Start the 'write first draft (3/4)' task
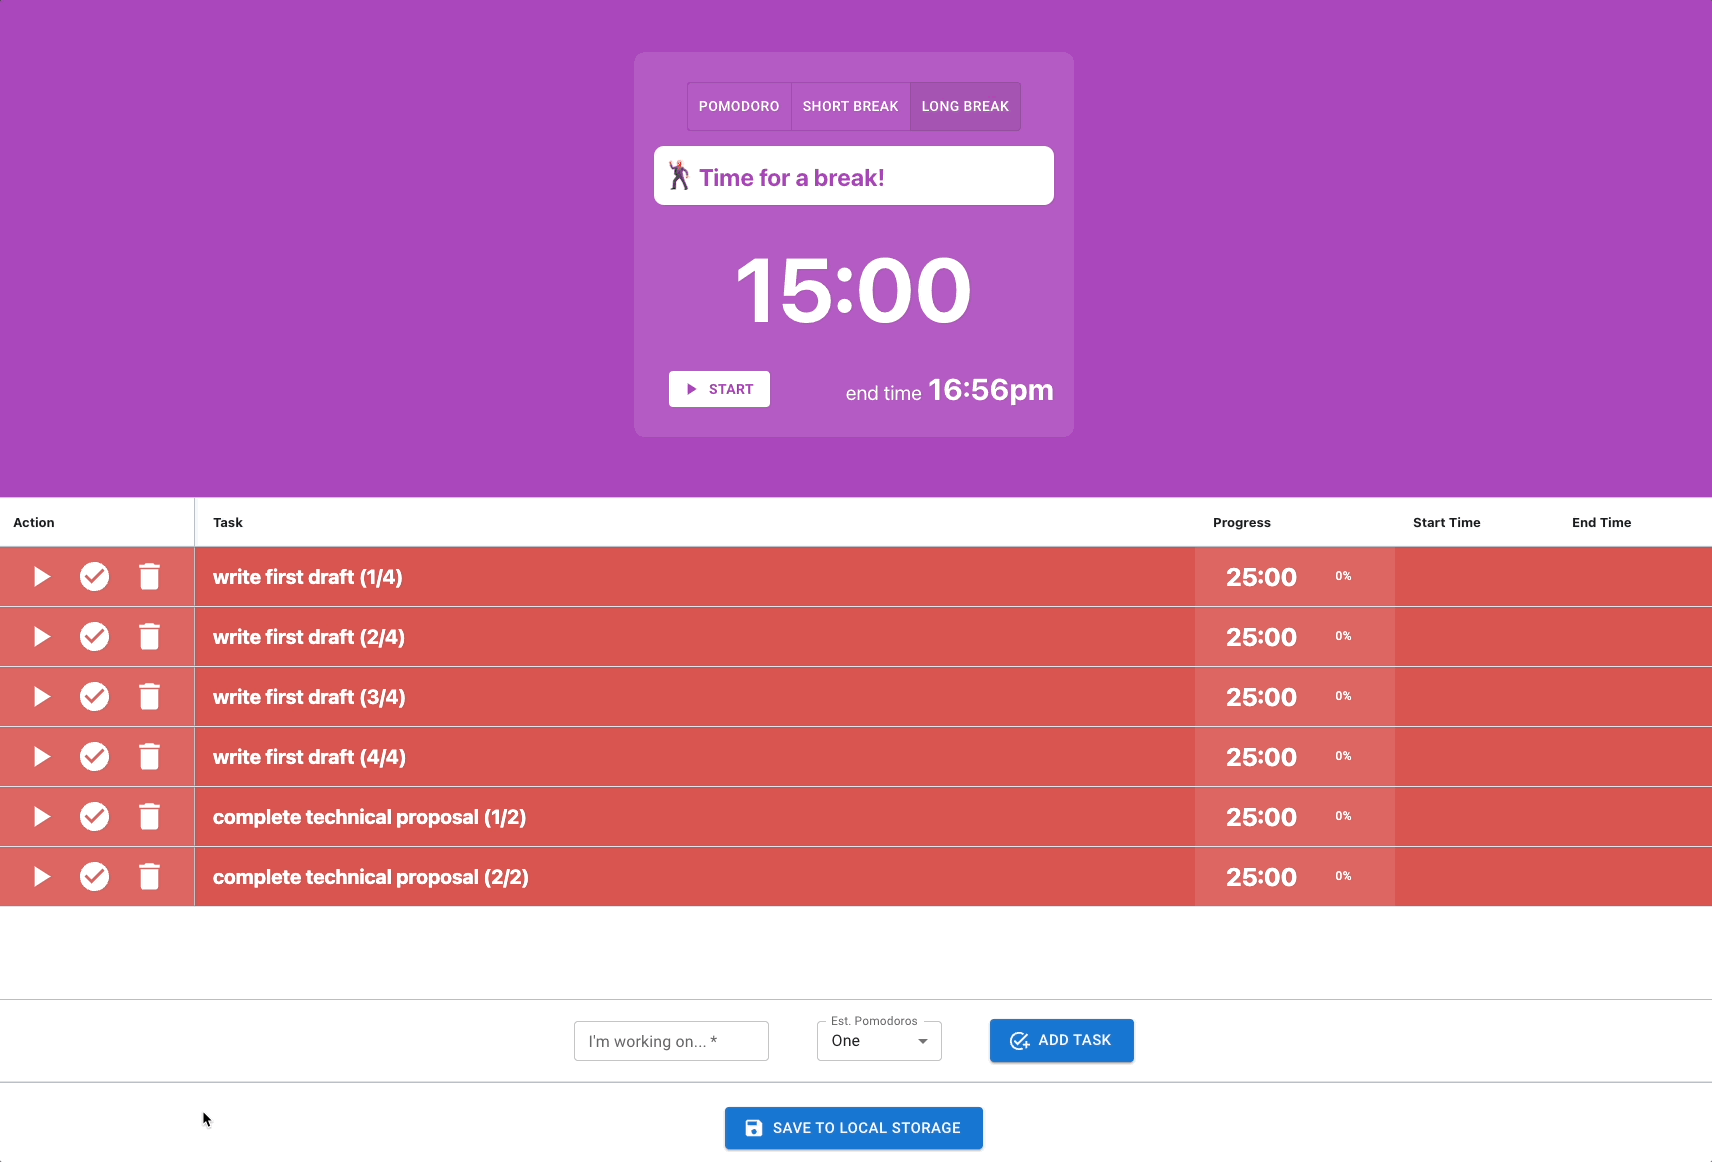1712x1162 pixels. (42, 697)
